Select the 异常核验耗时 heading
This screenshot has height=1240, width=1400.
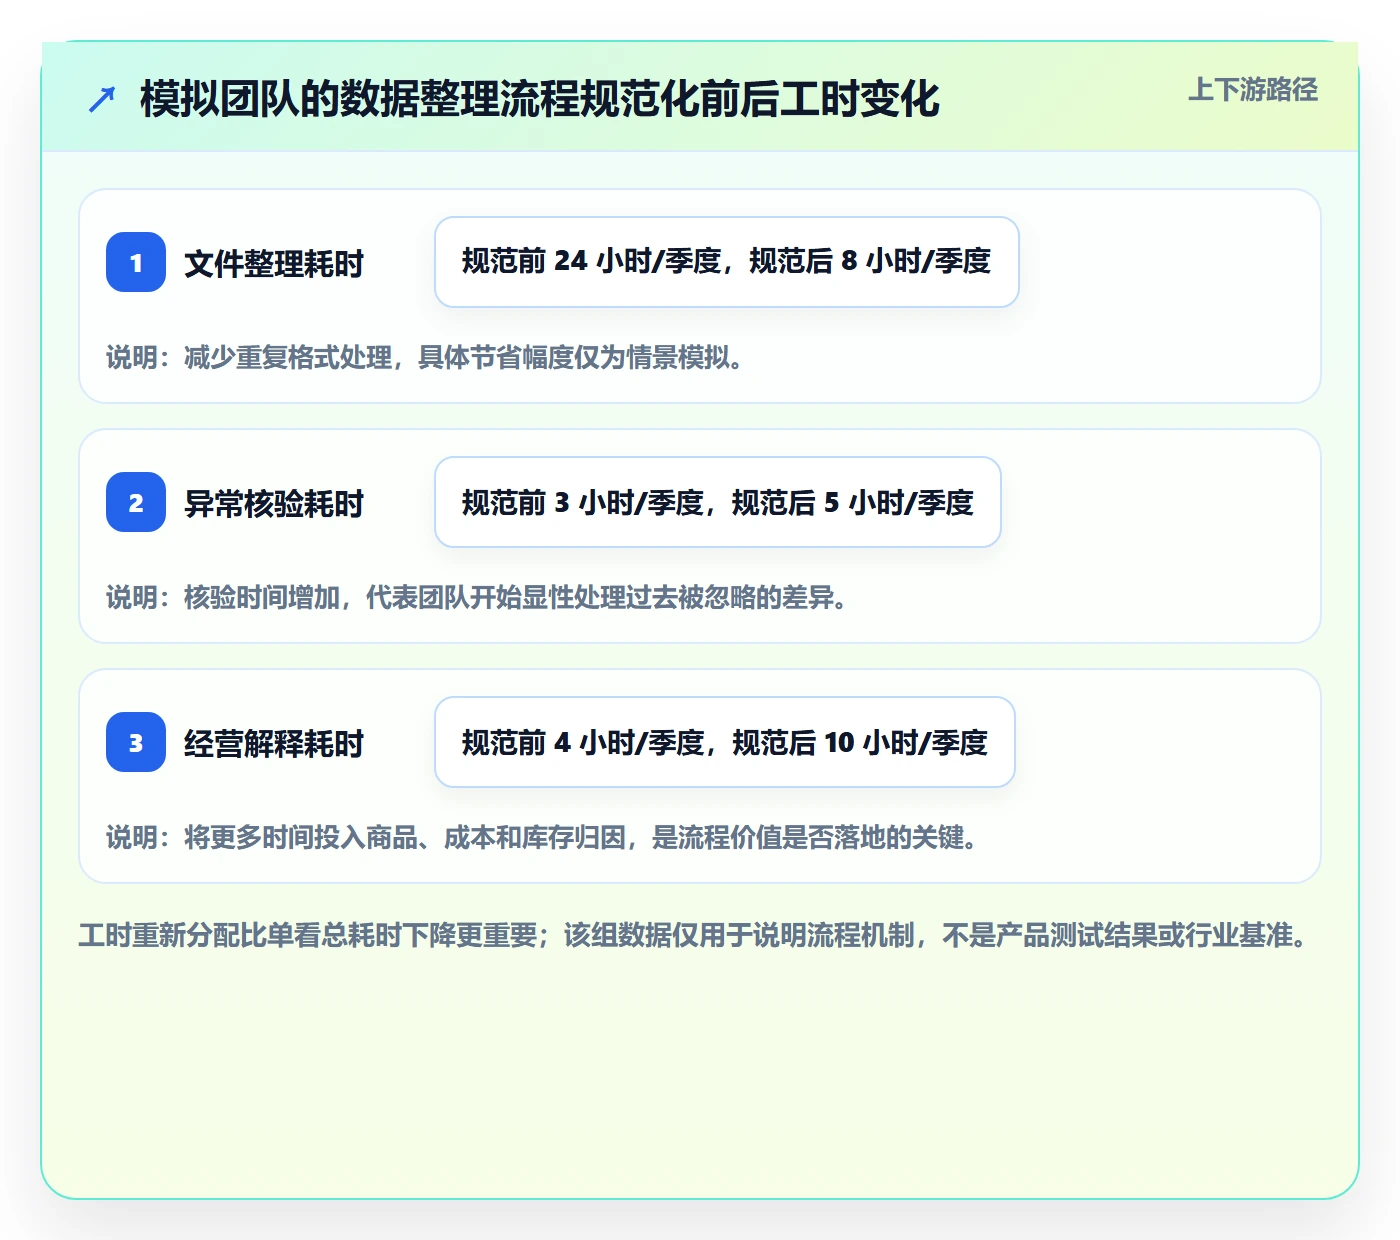(x=274, y=504)
